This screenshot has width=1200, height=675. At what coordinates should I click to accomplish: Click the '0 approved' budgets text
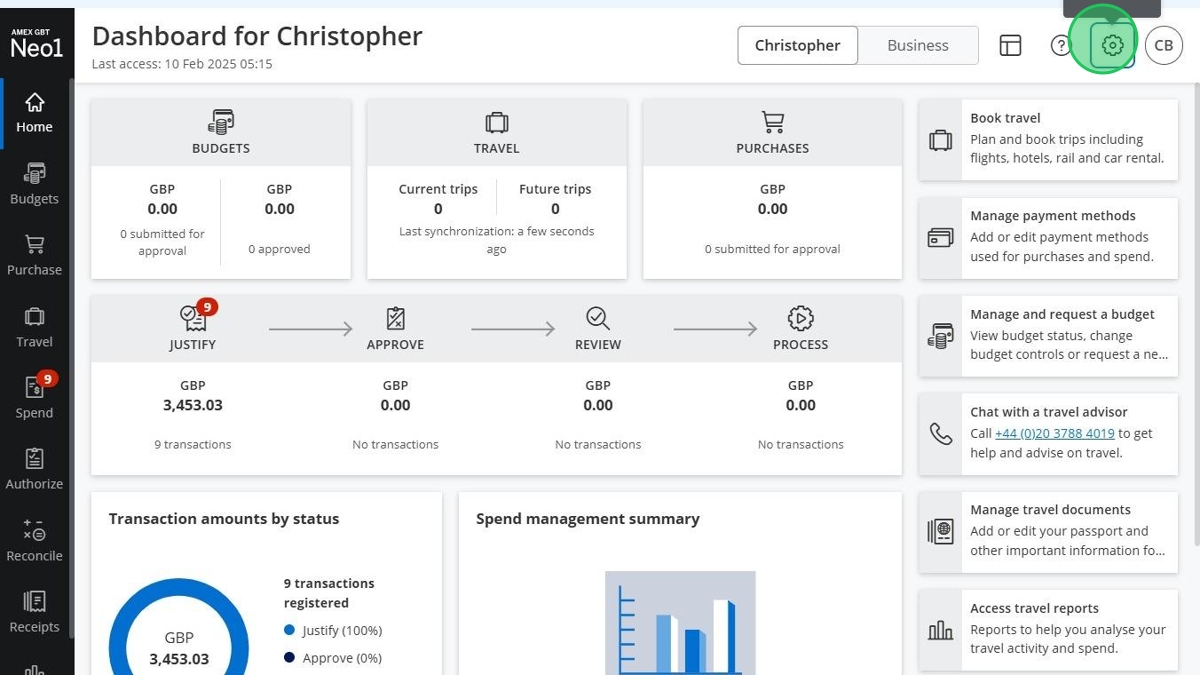[x=279, y=249]
